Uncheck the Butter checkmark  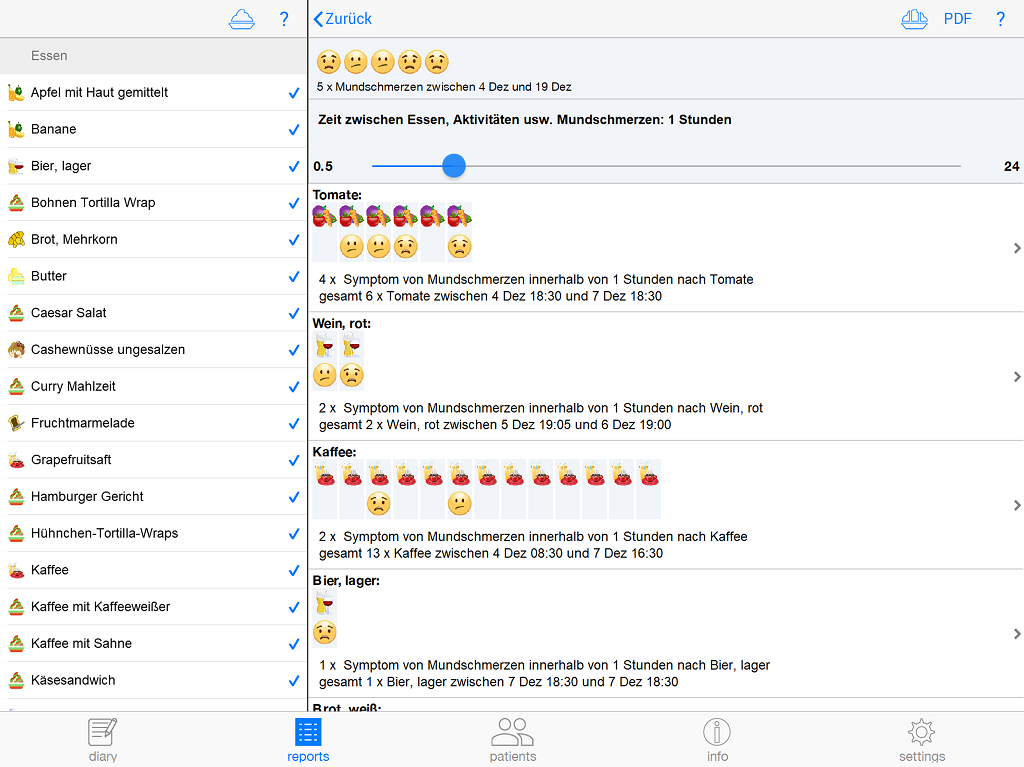[294, 277]
